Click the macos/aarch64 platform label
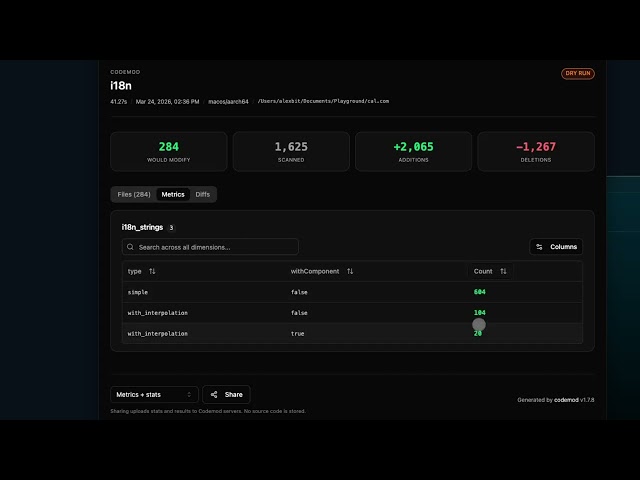This screenshot has width=640, height=480. tap(228, 102)
